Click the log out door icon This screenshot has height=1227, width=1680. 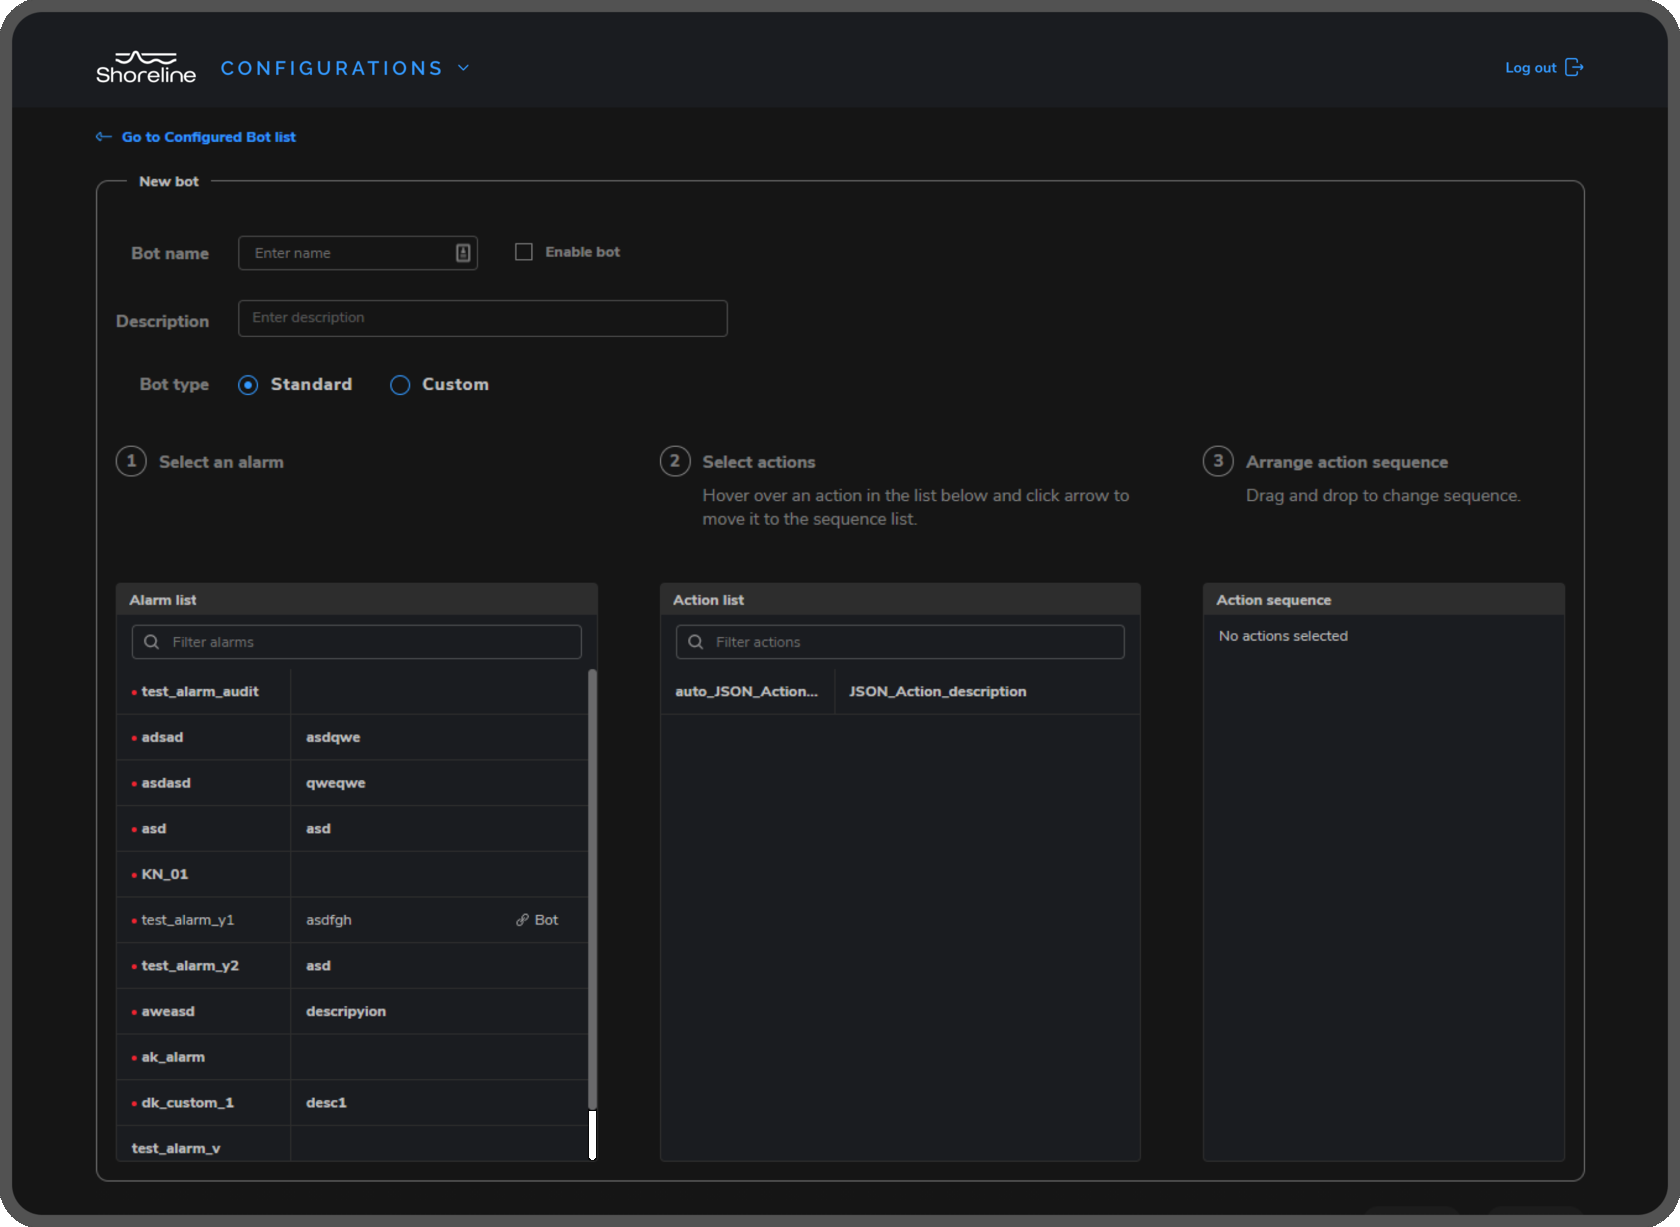[1574, 68]
